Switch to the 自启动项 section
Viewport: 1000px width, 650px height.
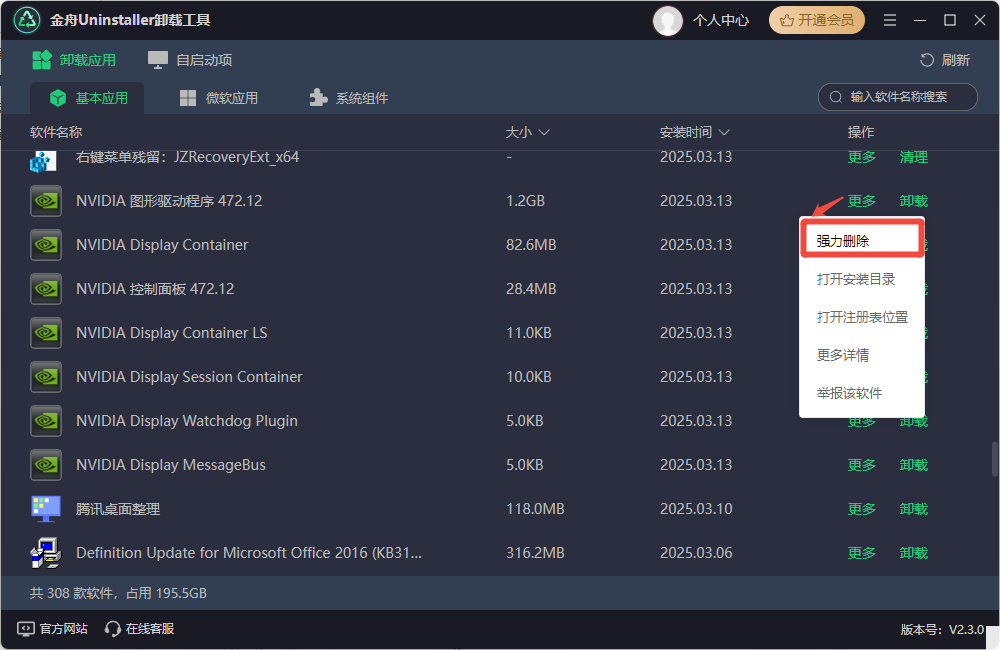(191, 60)
